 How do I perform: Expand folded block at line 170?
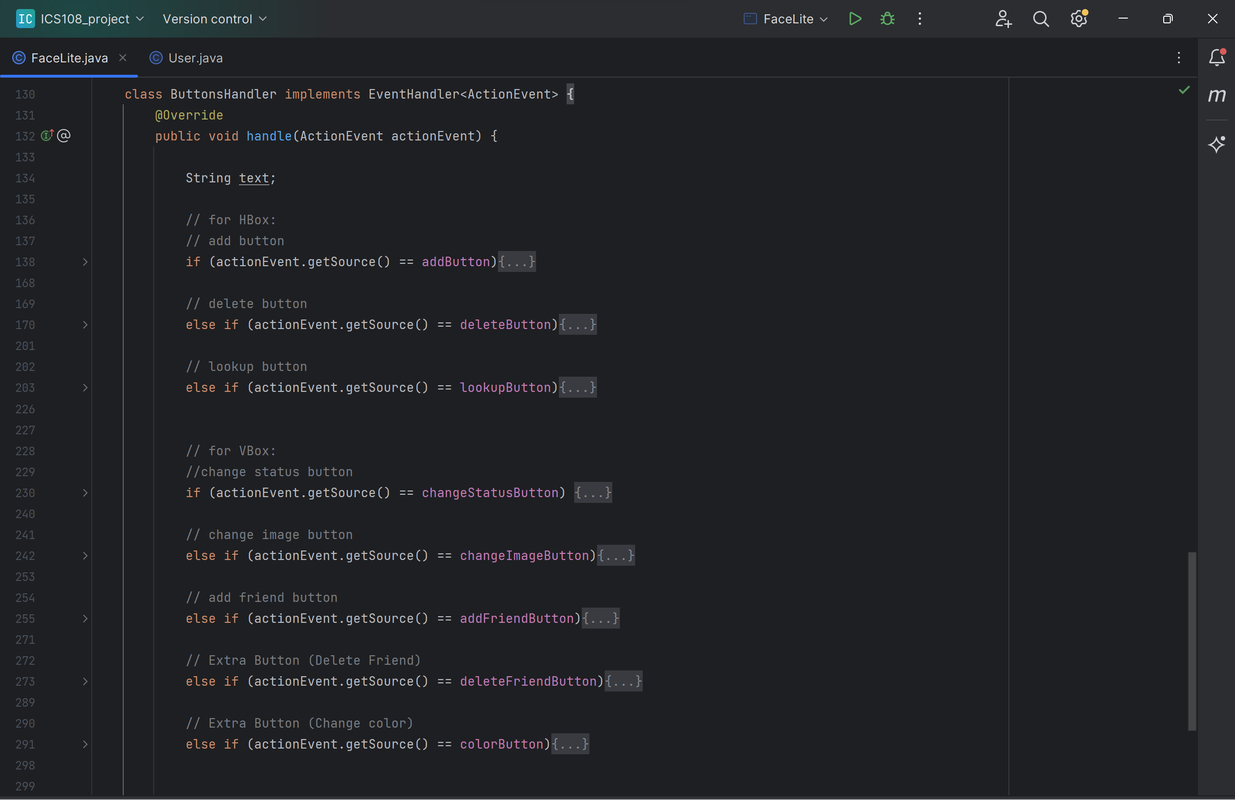coord(85,325)
